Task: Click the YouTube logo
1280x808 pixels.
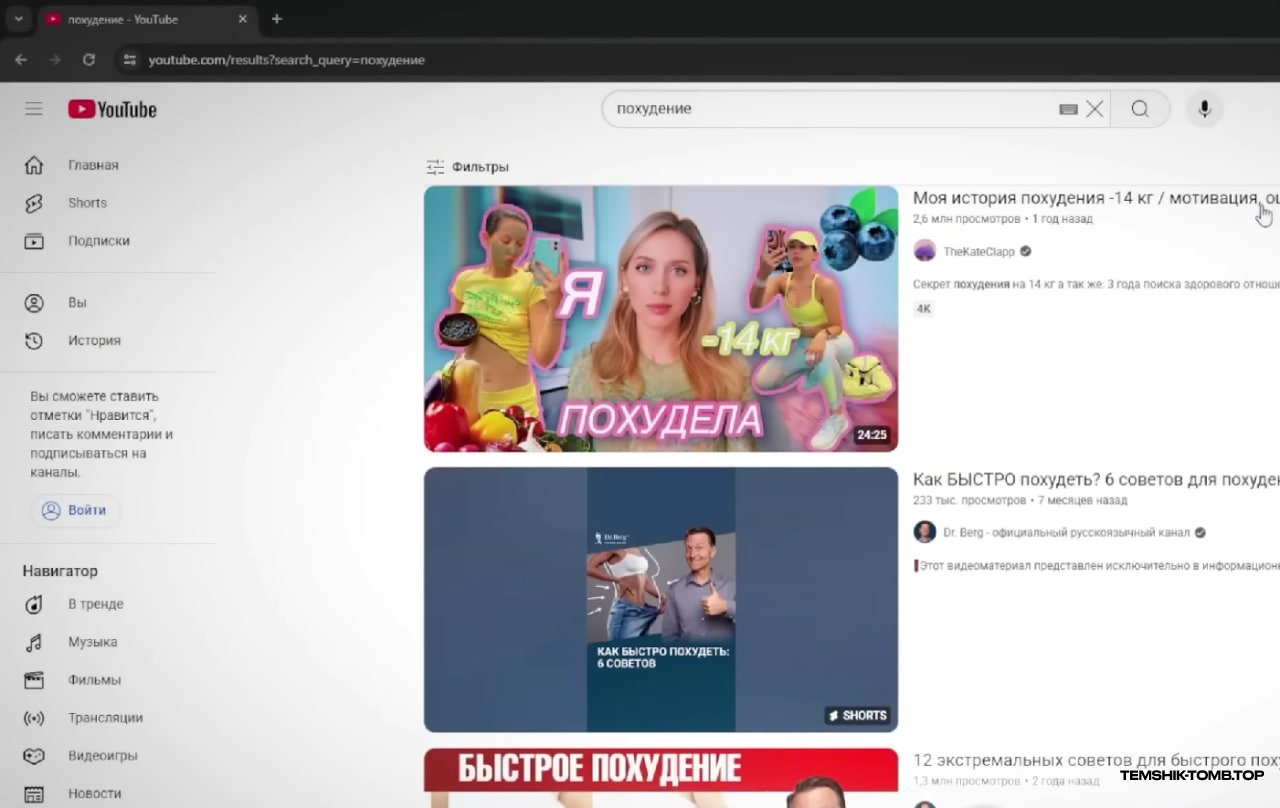Action: pyautogui.click(x=112, y=109)
